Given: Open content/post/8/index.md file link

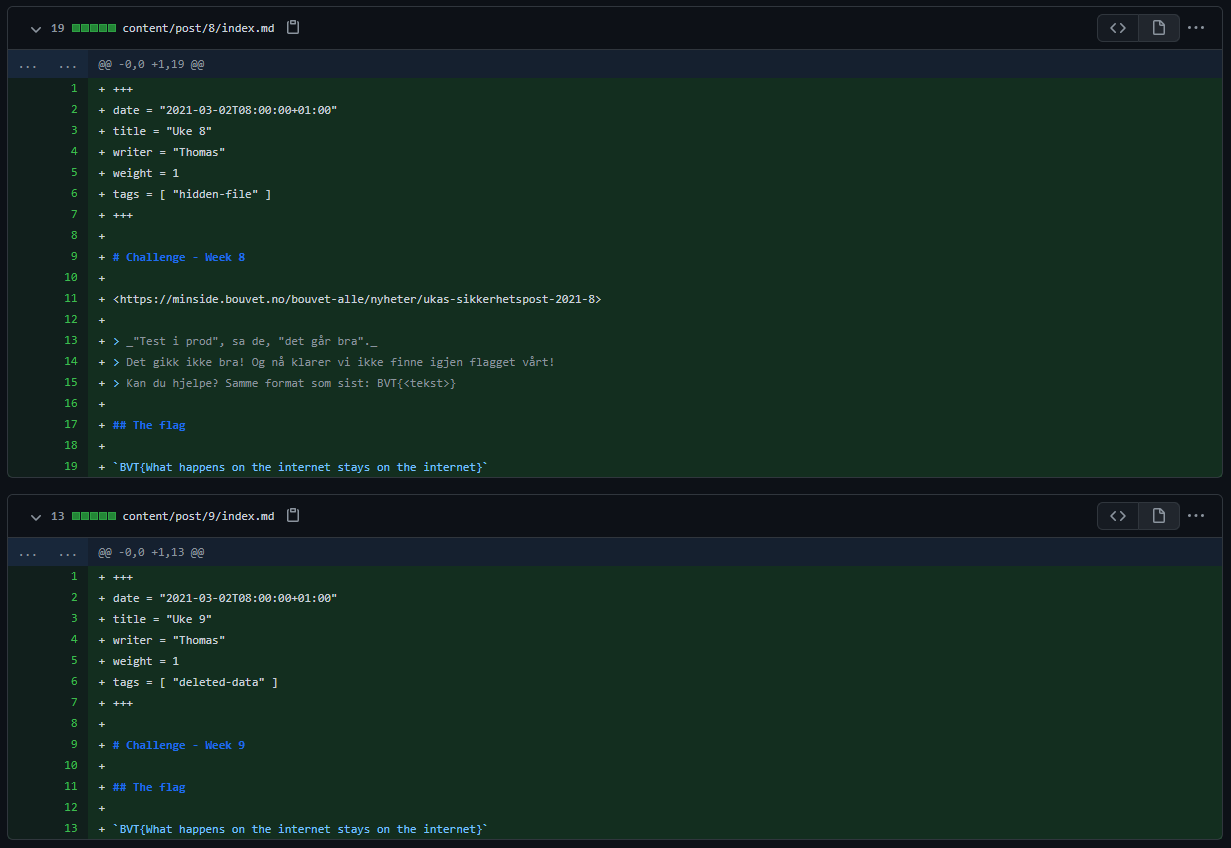Looking at the screenshot, I should point(198,28).
